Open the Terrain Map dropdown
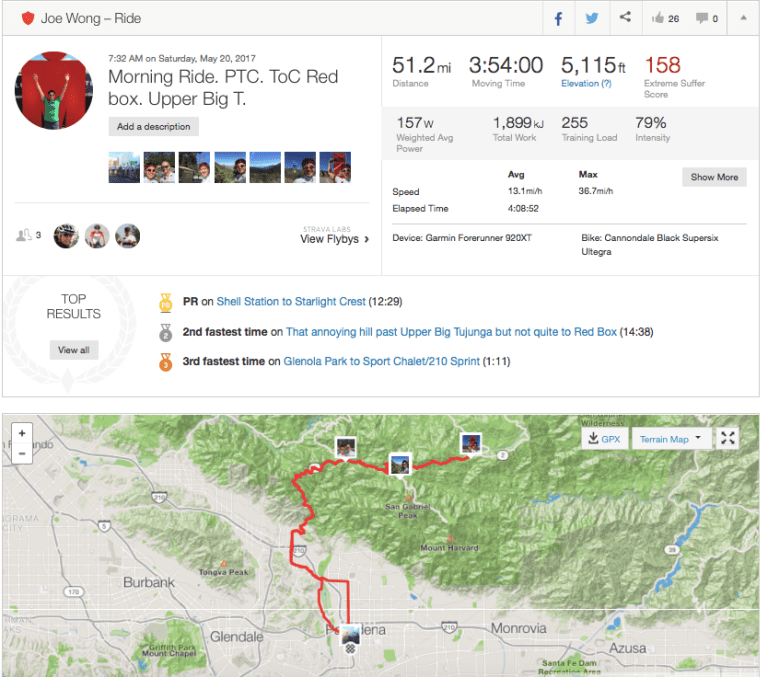768x677 pixels. point(671,439)
